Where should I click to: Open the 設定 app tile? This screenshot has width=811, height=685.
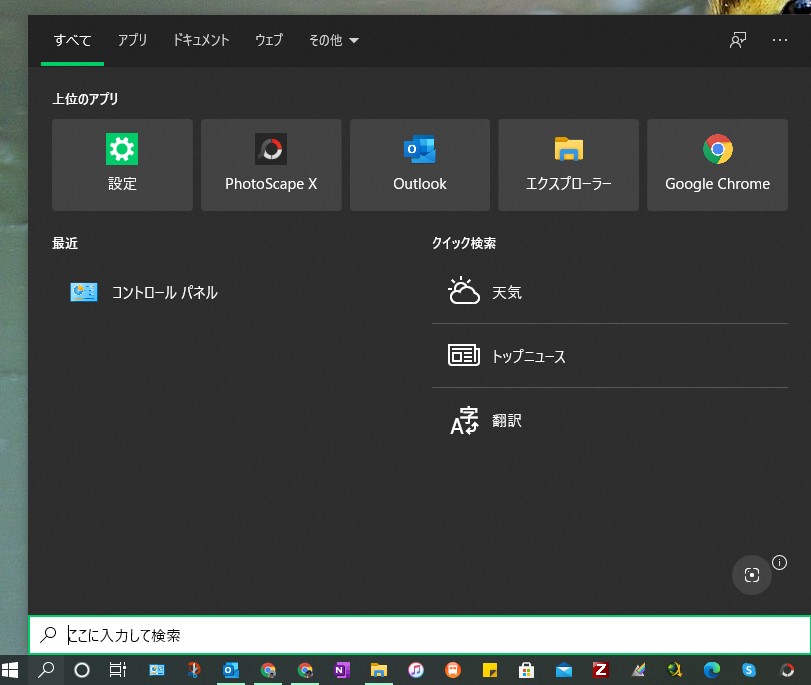[122, 165]
